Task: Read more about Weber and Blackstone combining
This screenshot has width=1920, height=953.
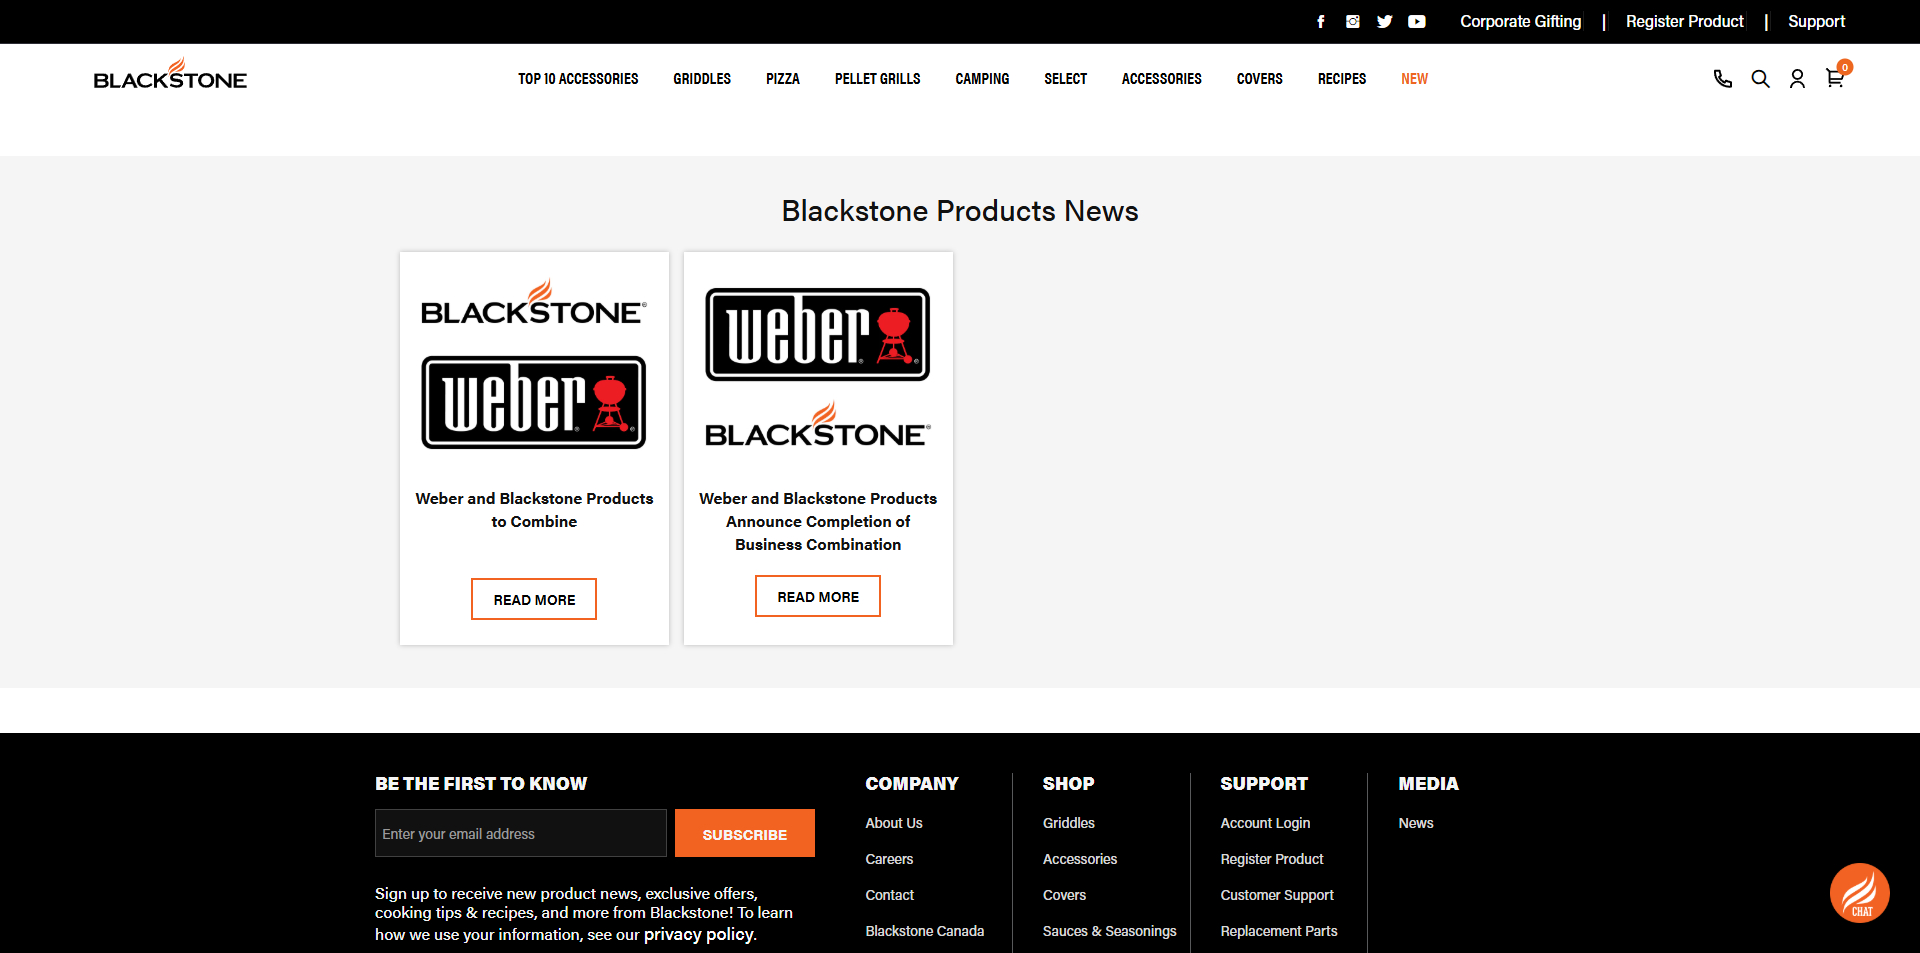Action: click(533, 599)
